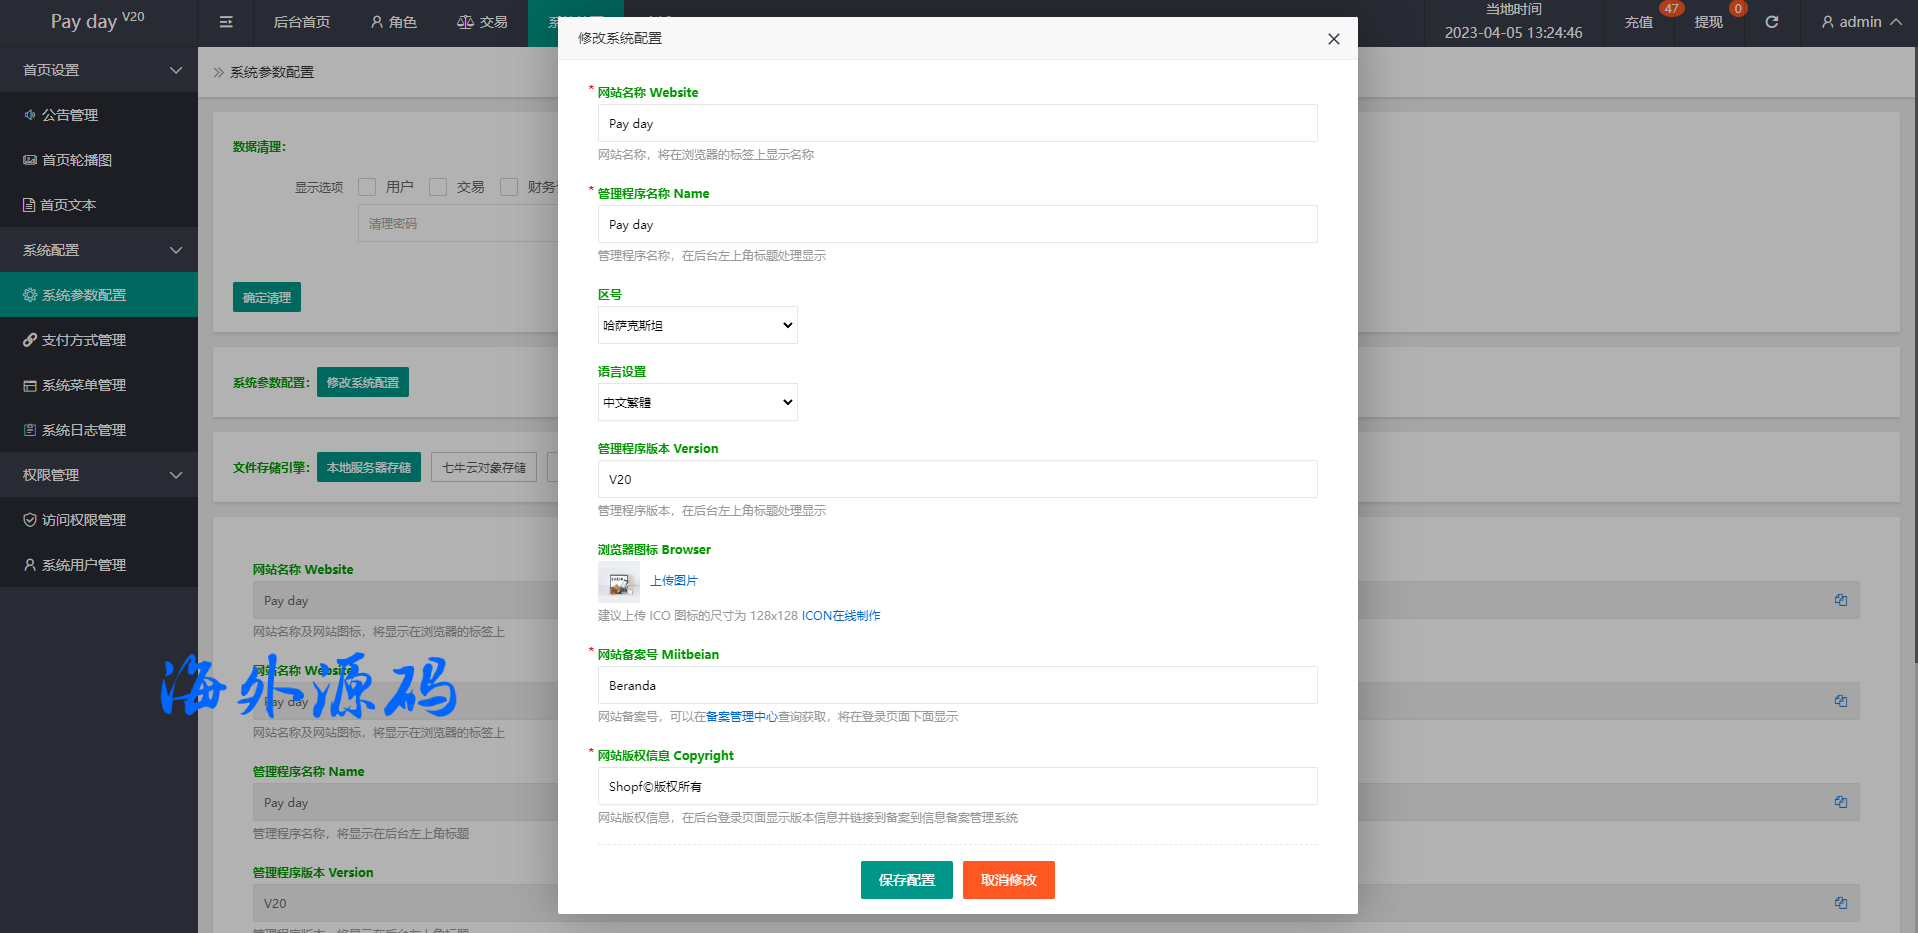Check the 用户 display option checkbox
Image resolution: width=1918 pixels, height=933 pixels.
[x=367, y=187]
